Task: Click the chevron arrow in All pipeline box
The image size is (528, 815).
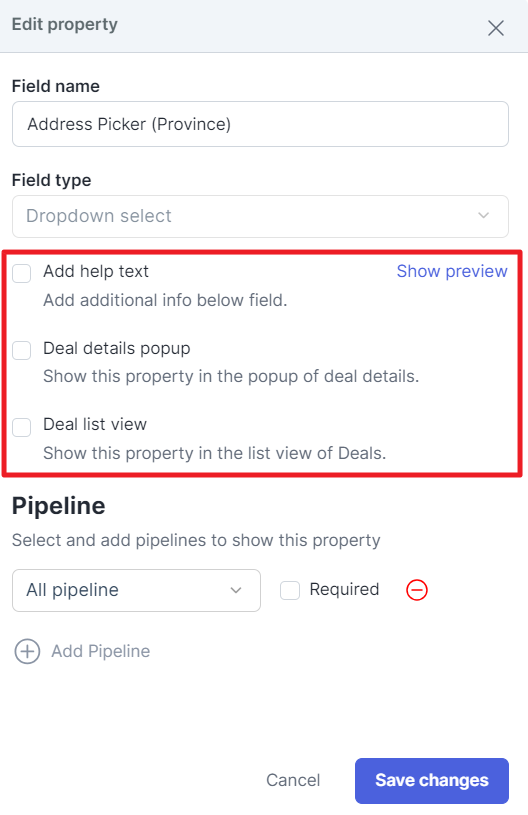Action: [236, 590]
